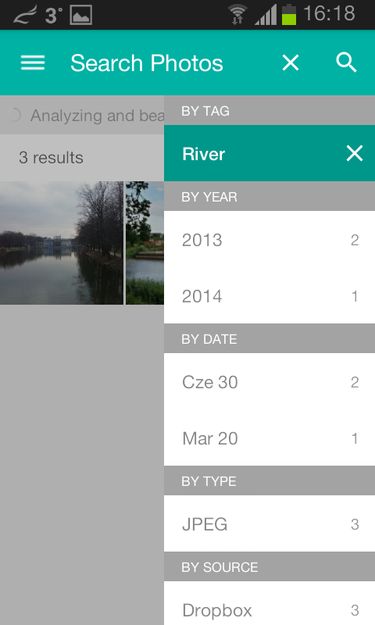Remove the River tag filter
The width and height of the screenshot is (375, 625).
point(354,153)
